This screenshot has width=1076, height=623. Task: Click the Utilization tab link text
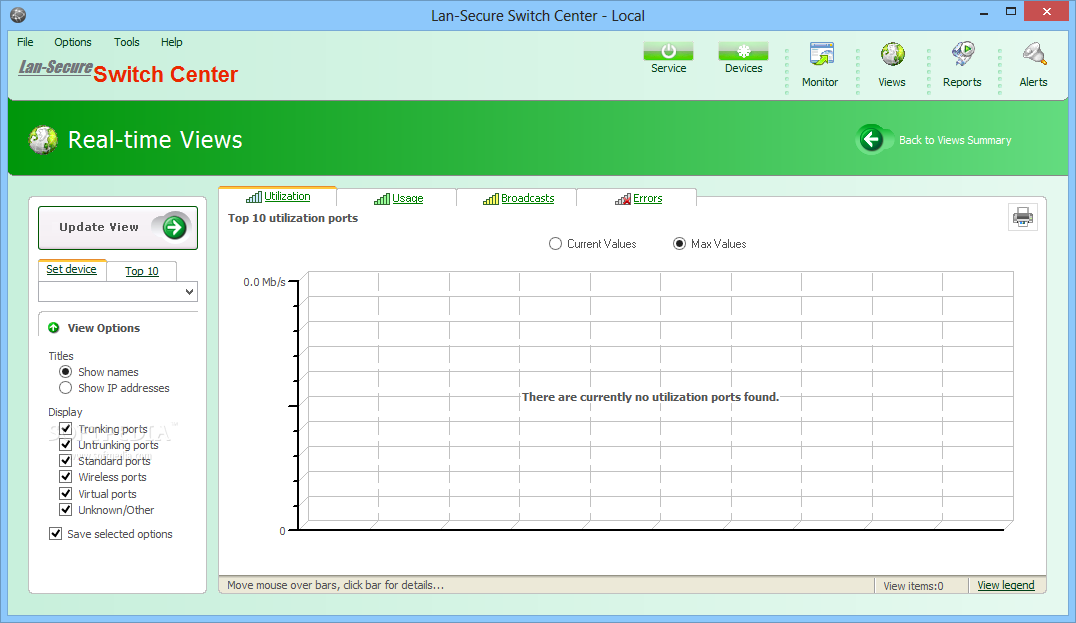[x=287, y=196]
